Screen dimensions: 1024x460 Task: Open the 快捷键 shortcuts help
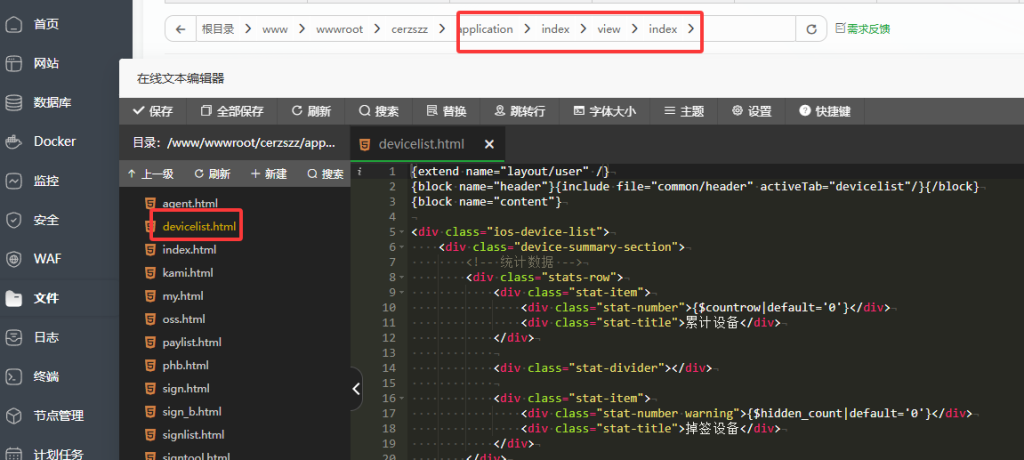coord(824,111)
